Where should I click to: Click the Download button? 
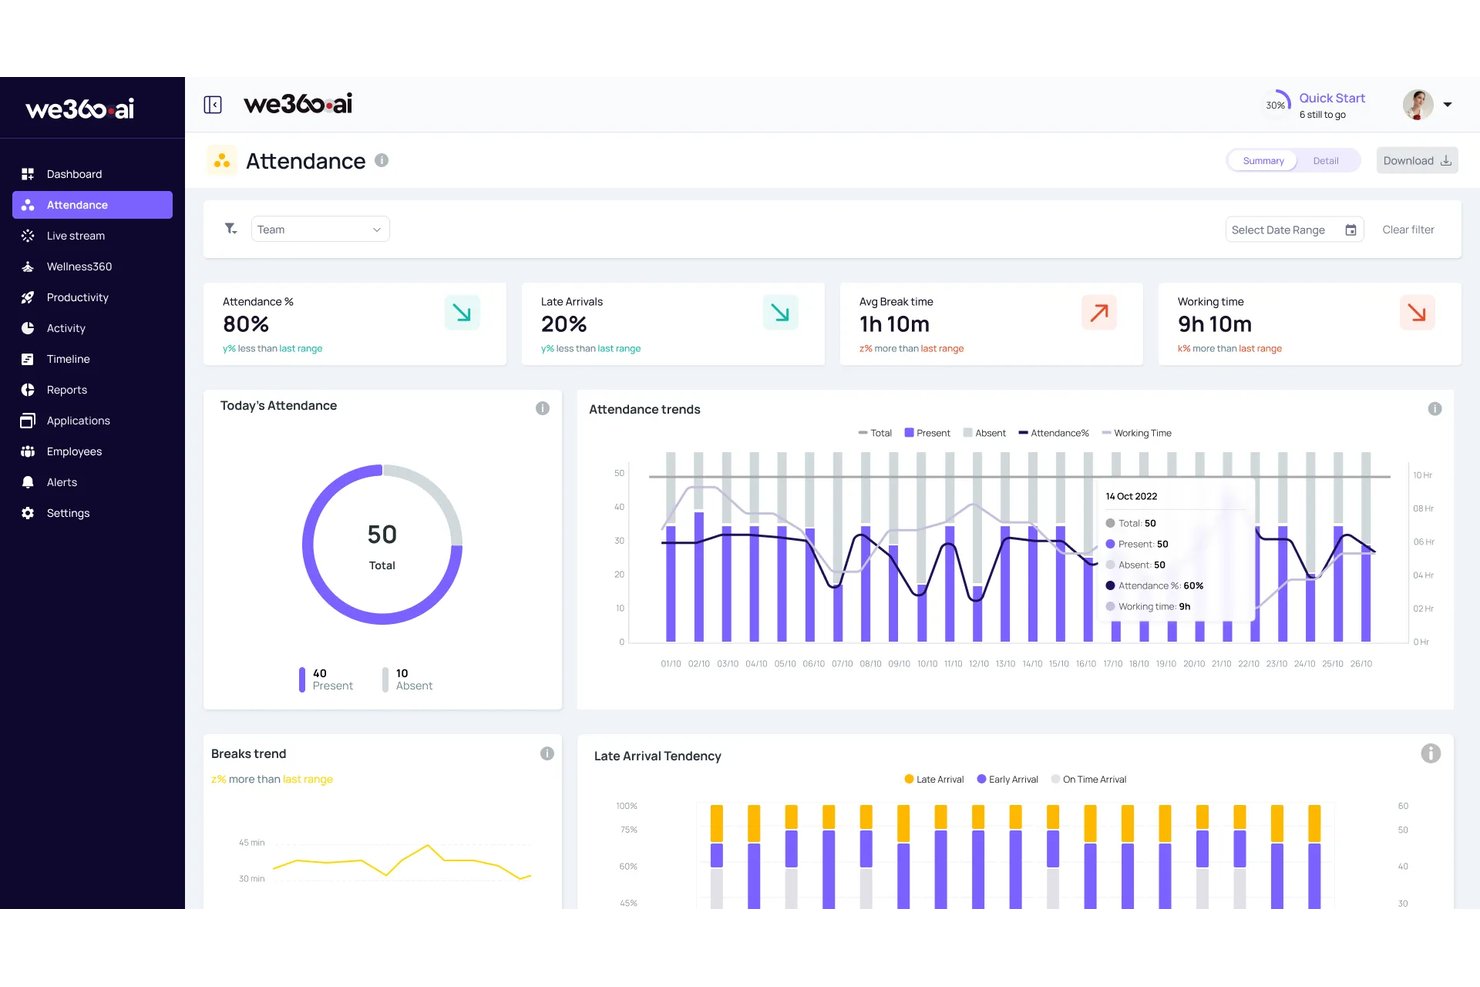1417,161
